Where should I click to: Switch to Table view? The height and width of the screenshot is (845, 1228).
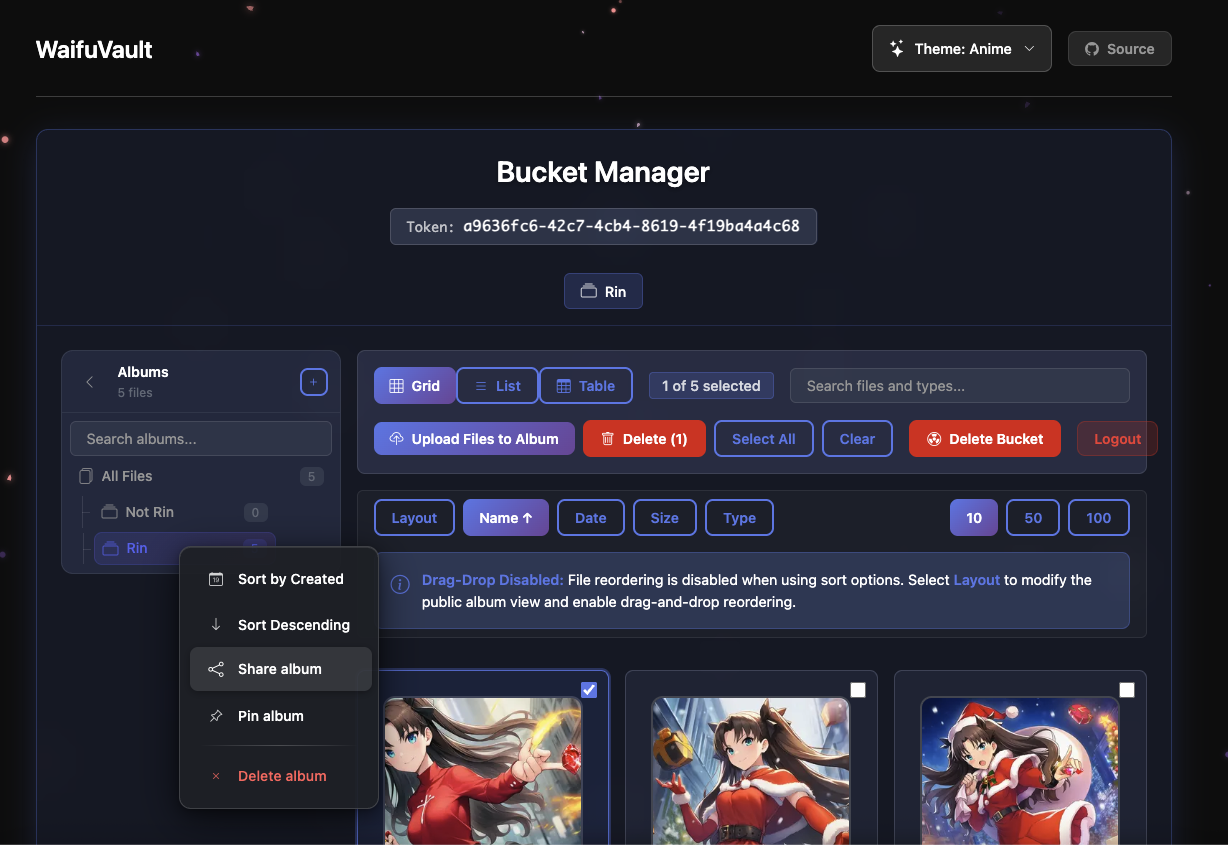[586, 386]
